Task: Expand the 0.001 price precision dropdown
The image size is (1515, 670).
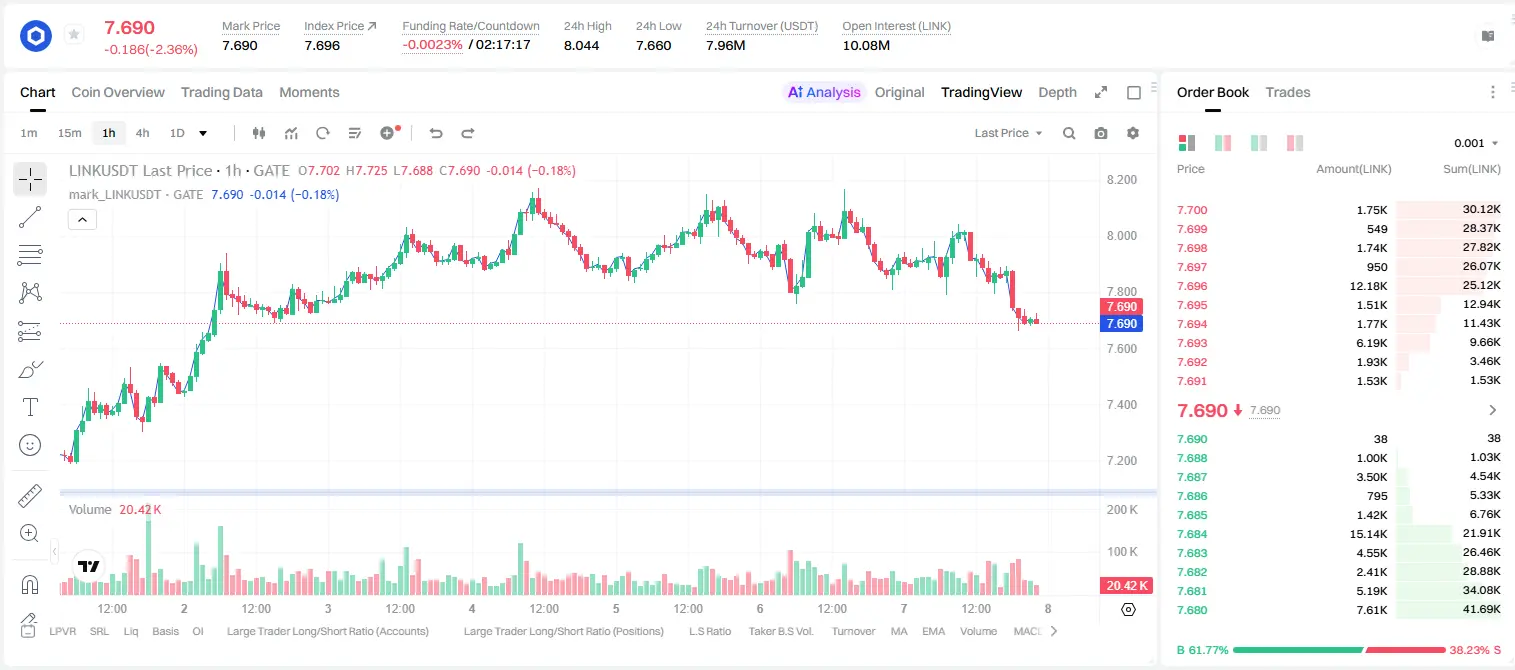Action: tap(1476, 143)
